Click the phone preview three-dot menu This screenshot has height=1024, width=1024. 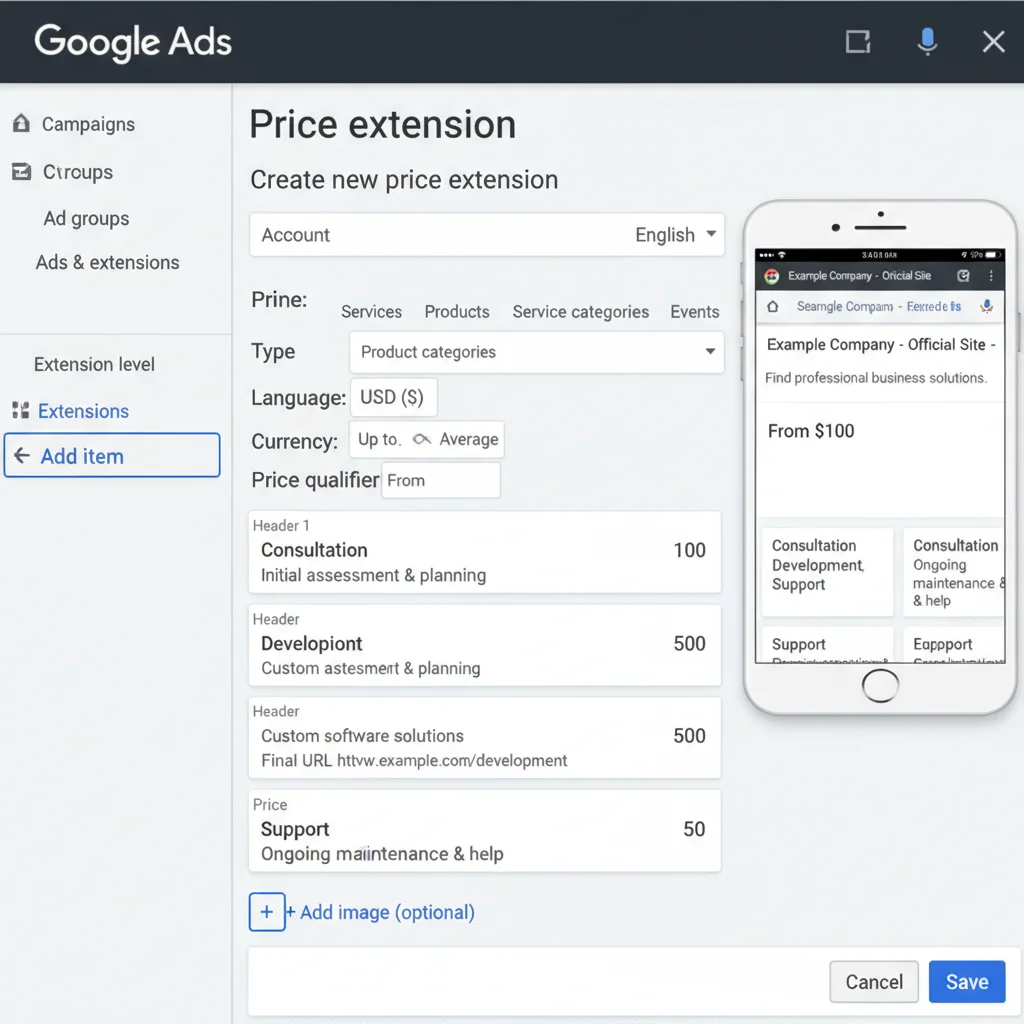coord(991,276)
